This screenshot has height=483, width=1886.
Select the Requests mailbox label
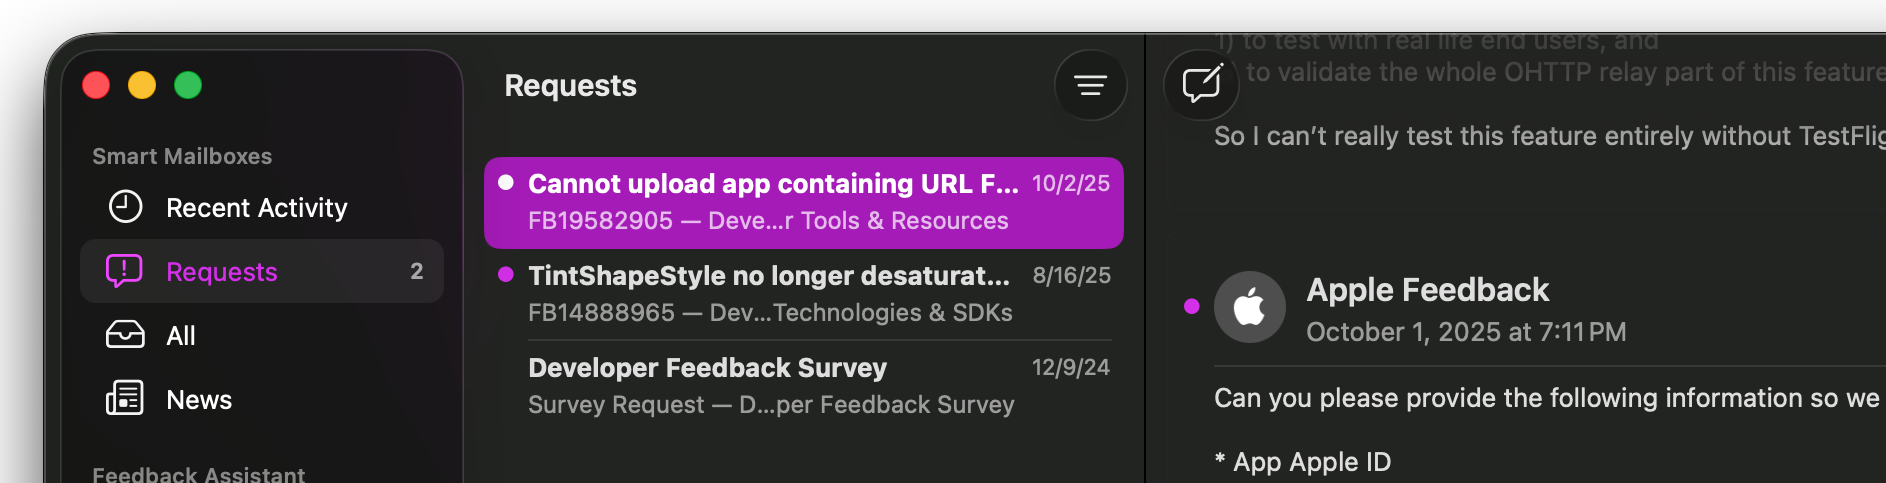(x=222, y=272)
